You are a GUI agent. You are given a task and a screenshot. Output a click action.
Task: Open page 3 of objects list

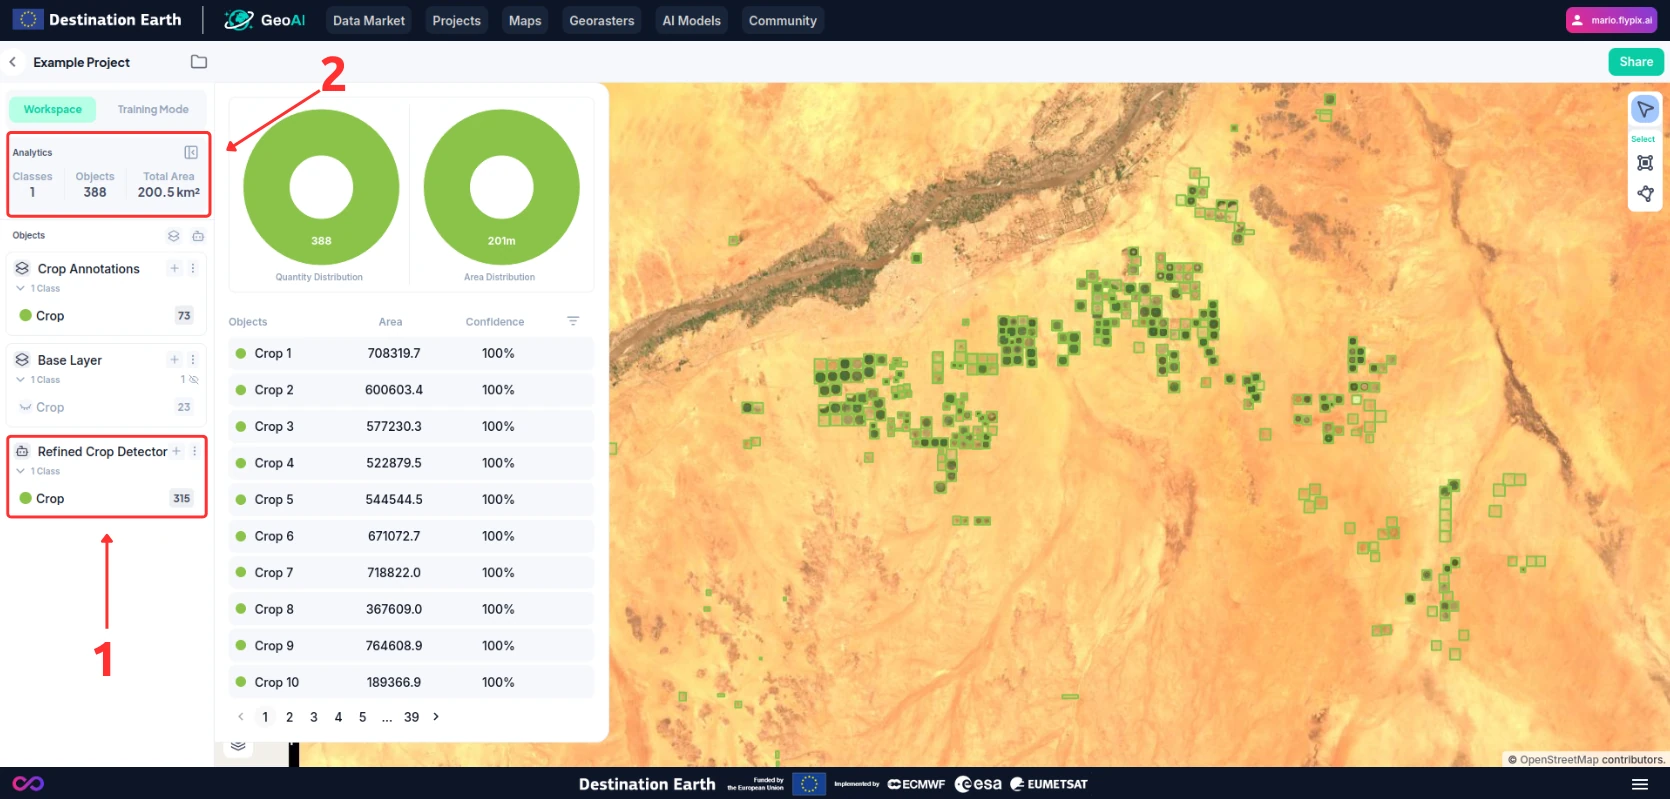(314, 717)
